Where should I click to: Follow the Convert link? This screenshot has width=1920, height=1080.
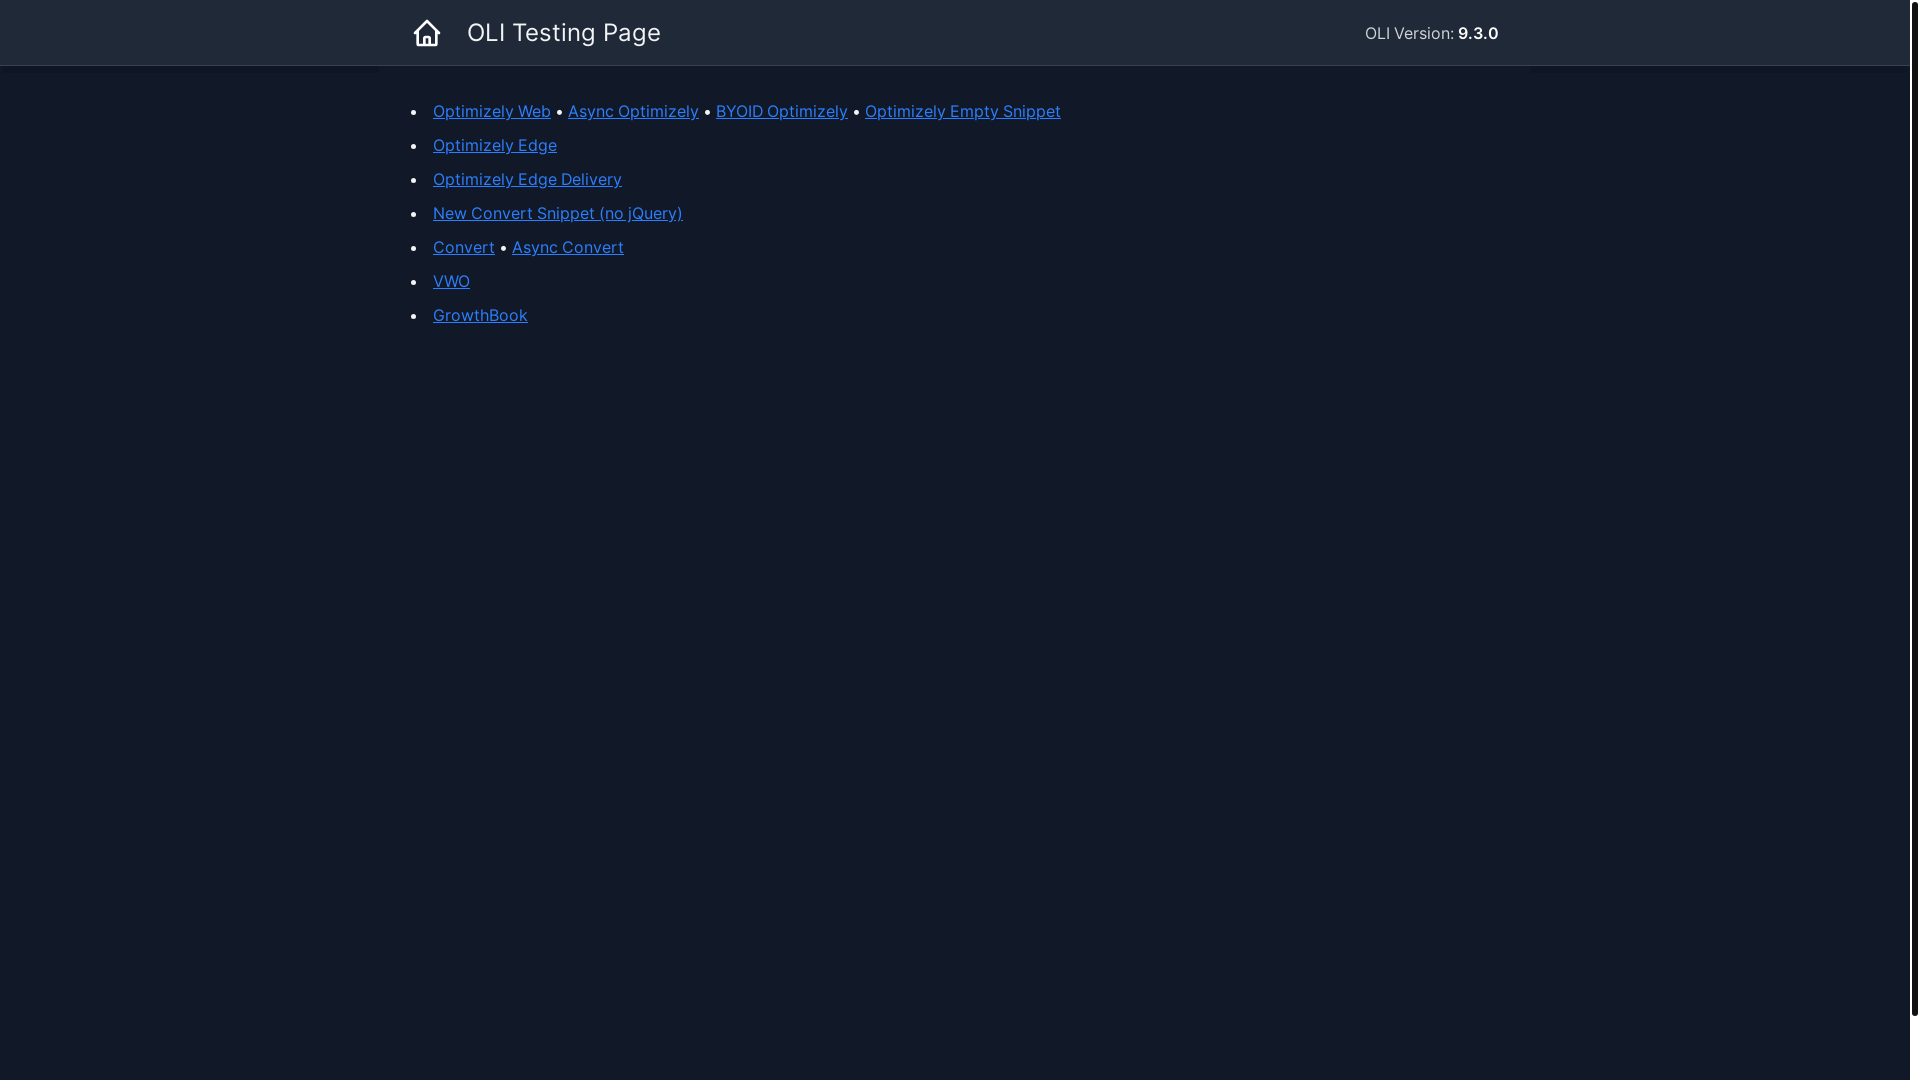click(464, 247)
